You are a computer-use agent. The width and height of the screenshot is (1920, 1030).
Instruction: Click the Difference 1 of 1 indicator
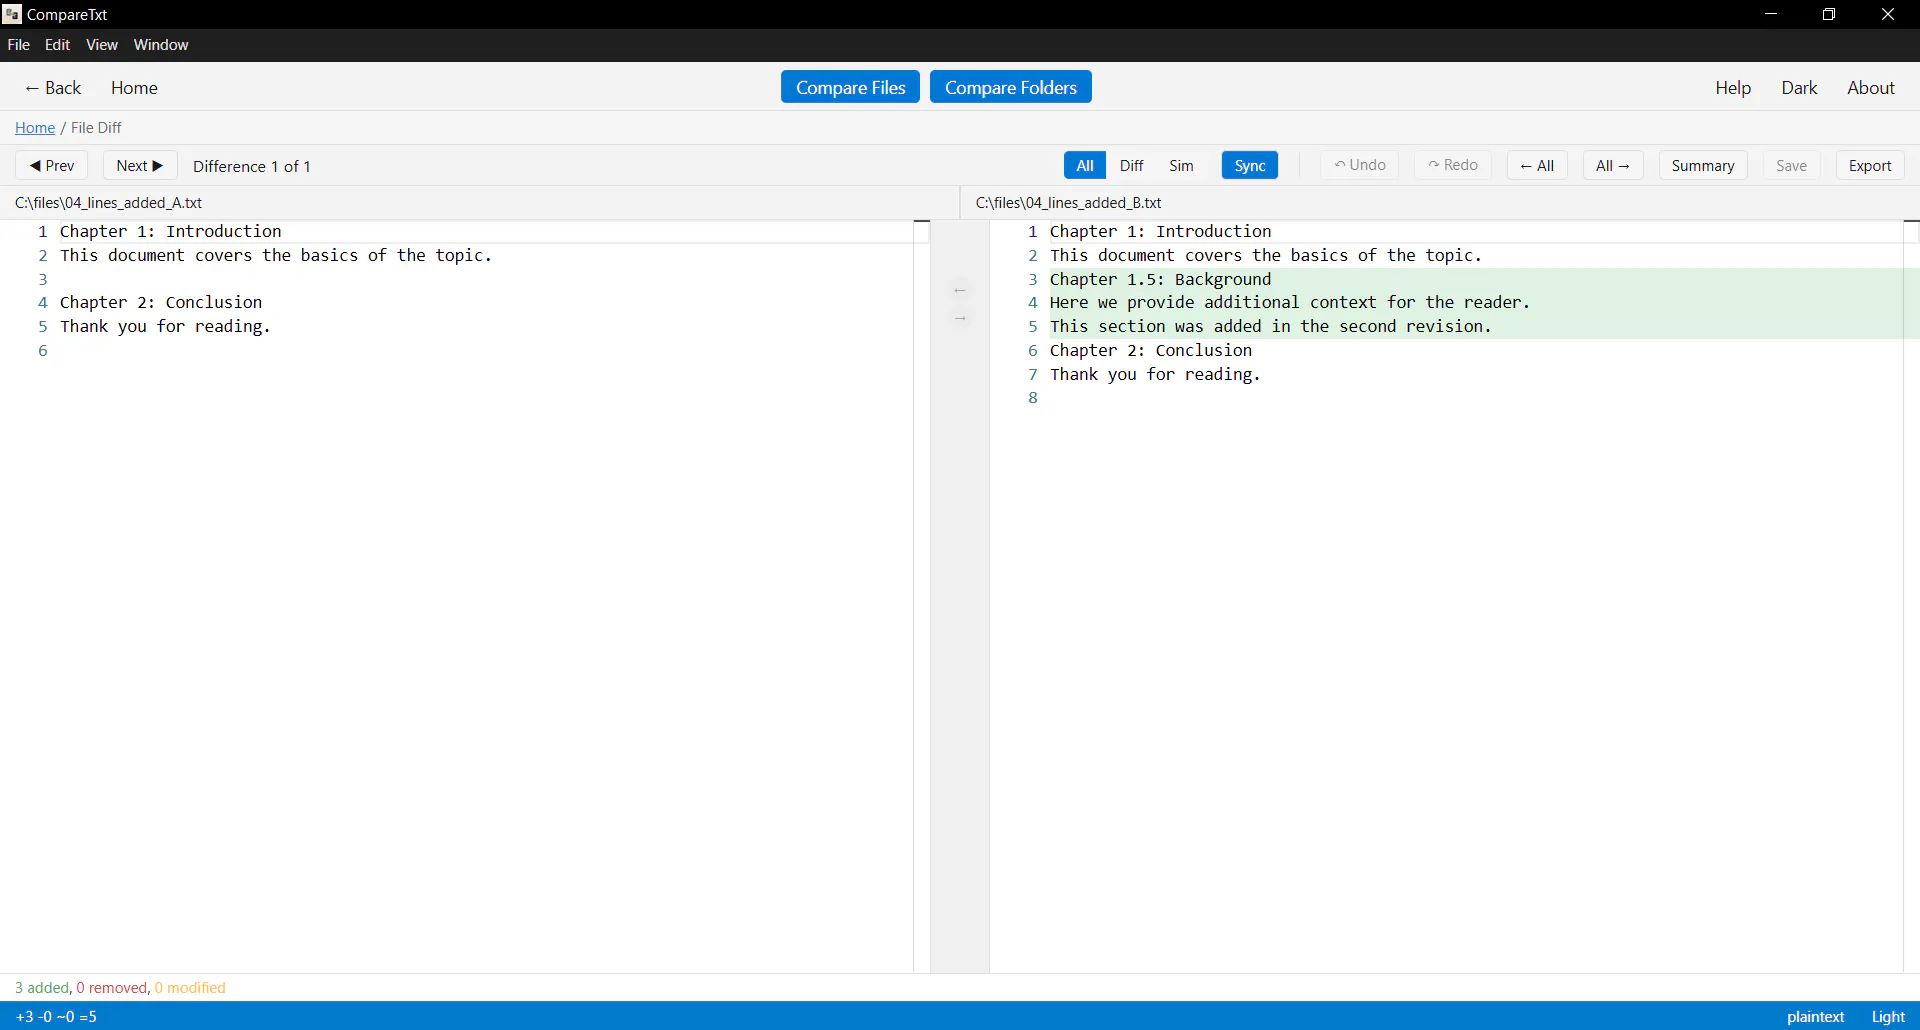[x=252, y=167]
